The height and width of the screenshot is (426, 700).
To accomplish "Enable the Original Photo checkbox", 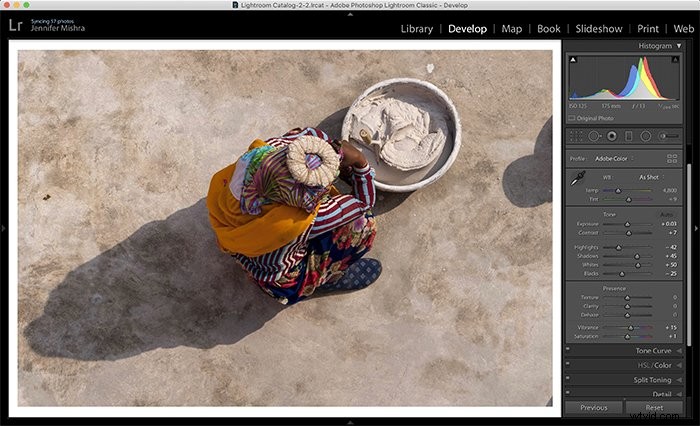I will 572,118.
